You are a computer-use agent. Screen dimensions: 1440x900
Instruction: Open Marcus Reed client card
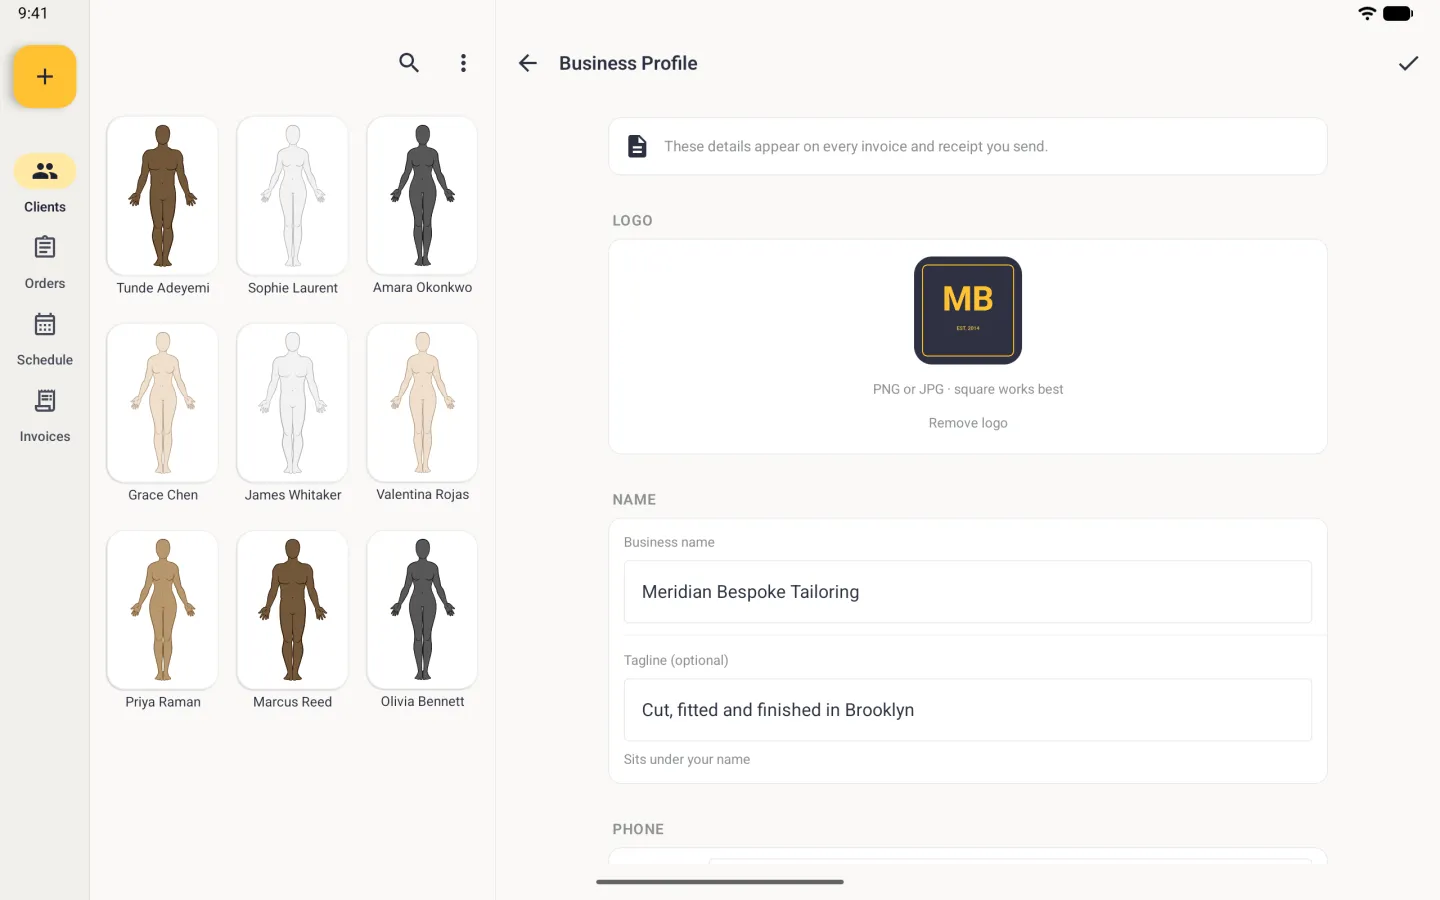(x=293, y=621)
